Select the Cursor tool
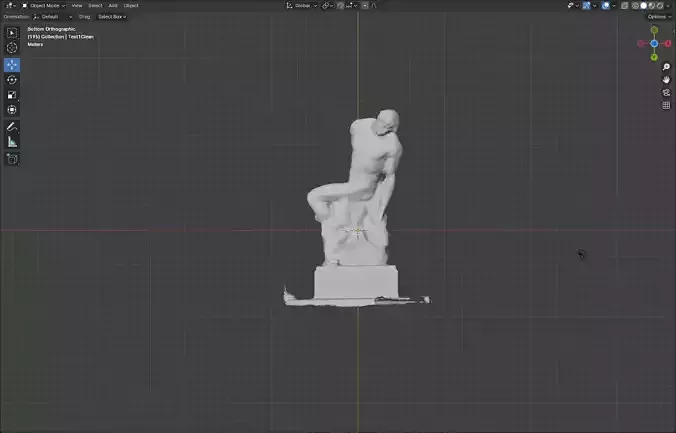The width and height of the screenshot is (676, 433). [x=12, y=47]
